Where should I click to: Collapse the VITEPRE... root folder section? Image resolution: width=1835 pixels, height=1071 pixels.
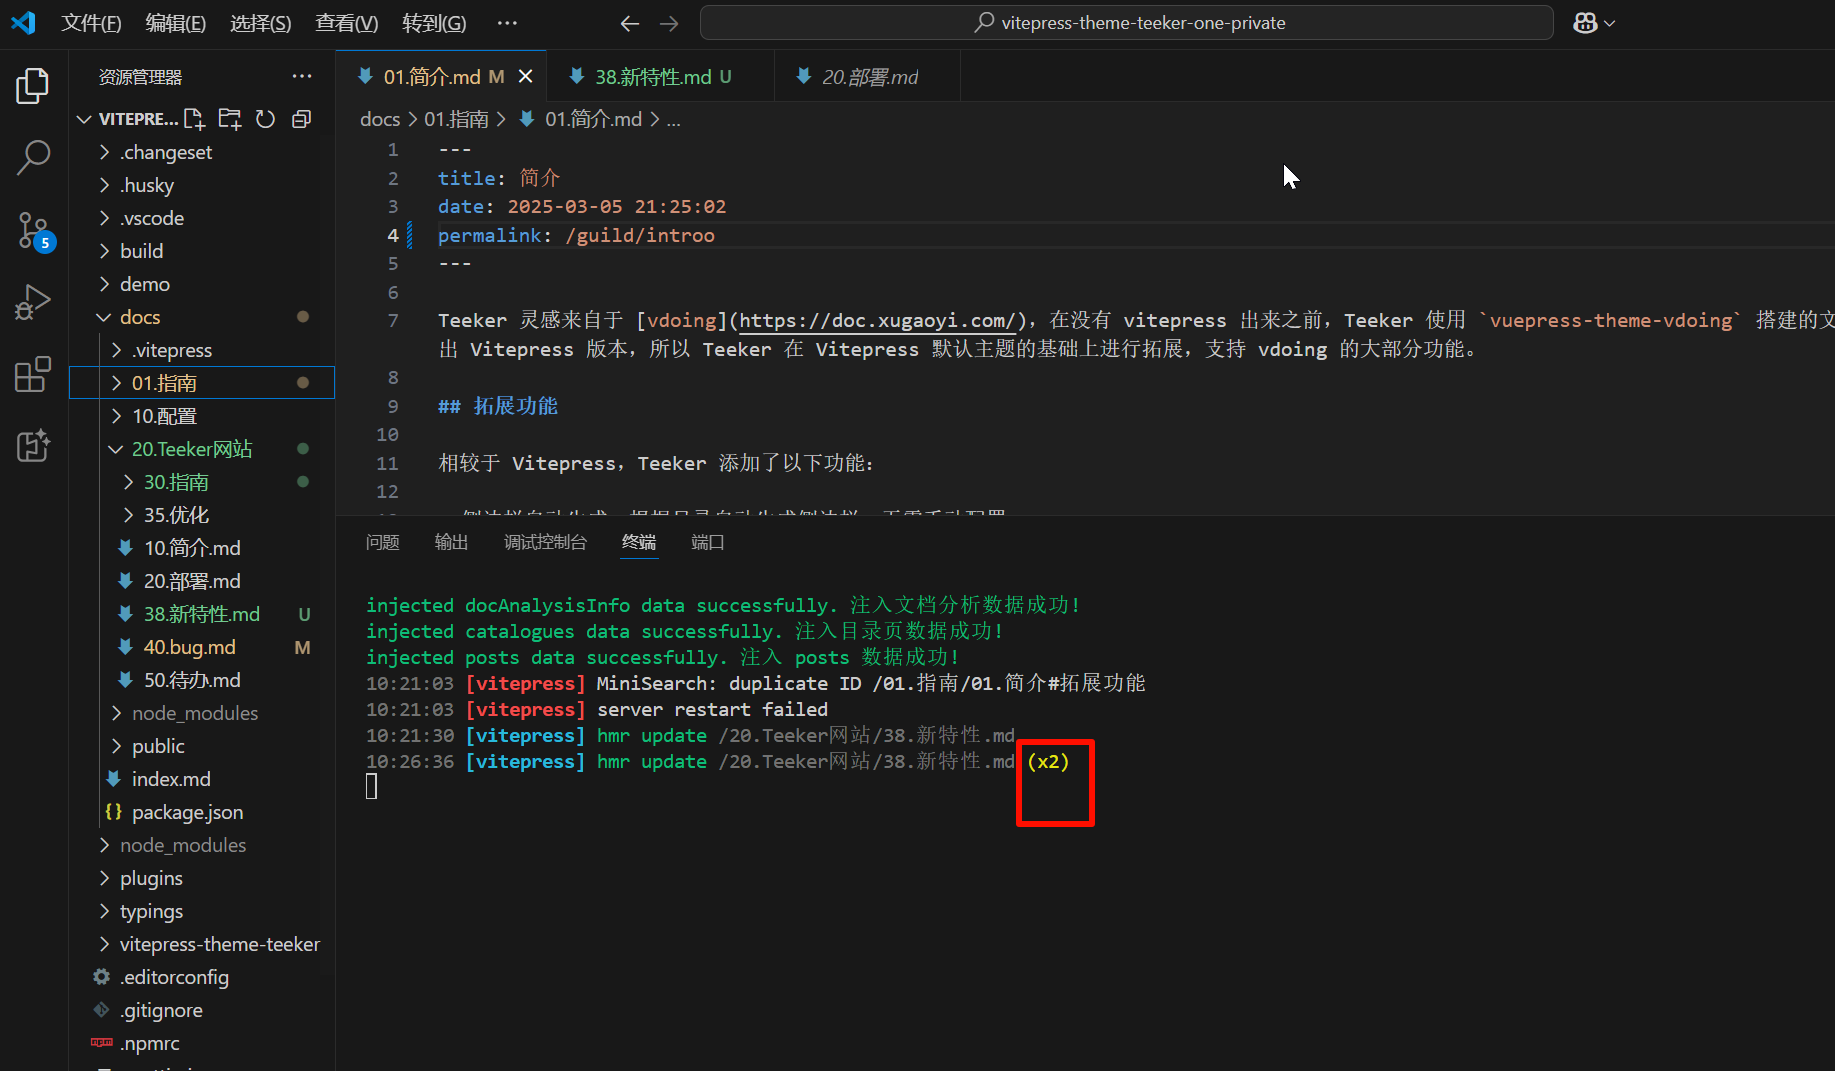point(84,119)
